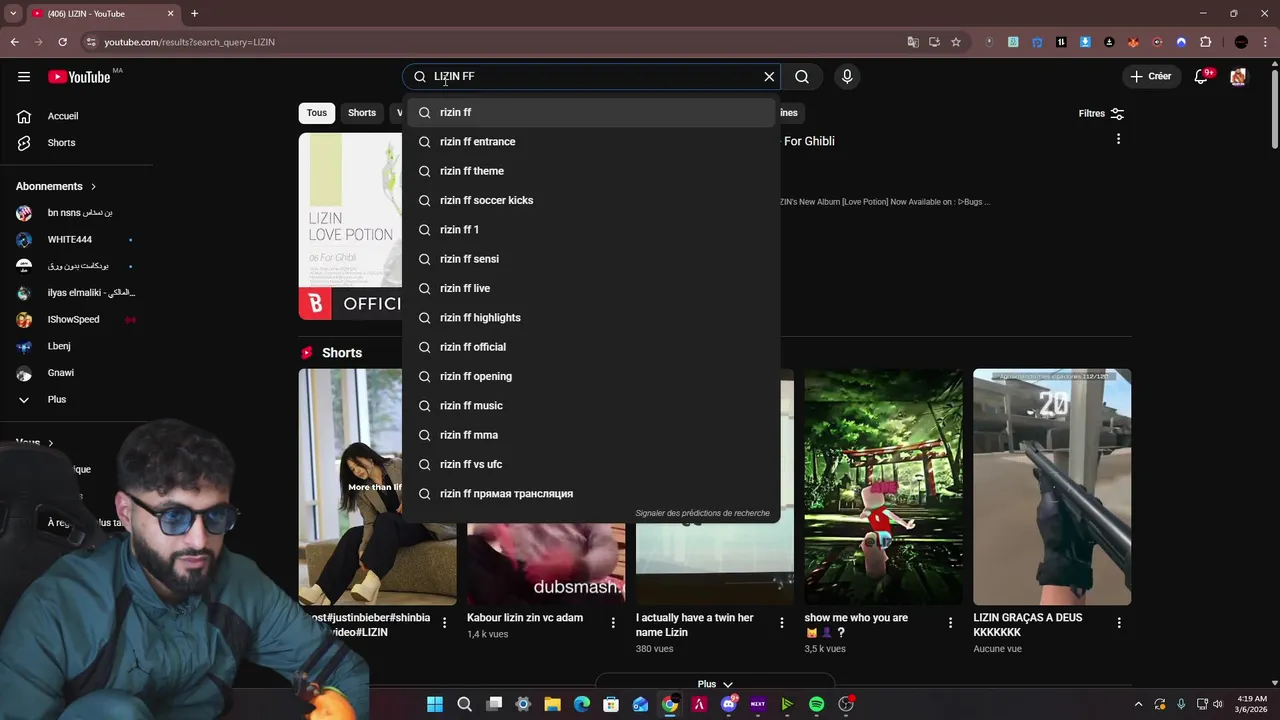The width and height of the screenshot is (1280, 720).
Task: Click Signaler des prédictions de recherche
Action: [703, 513]
